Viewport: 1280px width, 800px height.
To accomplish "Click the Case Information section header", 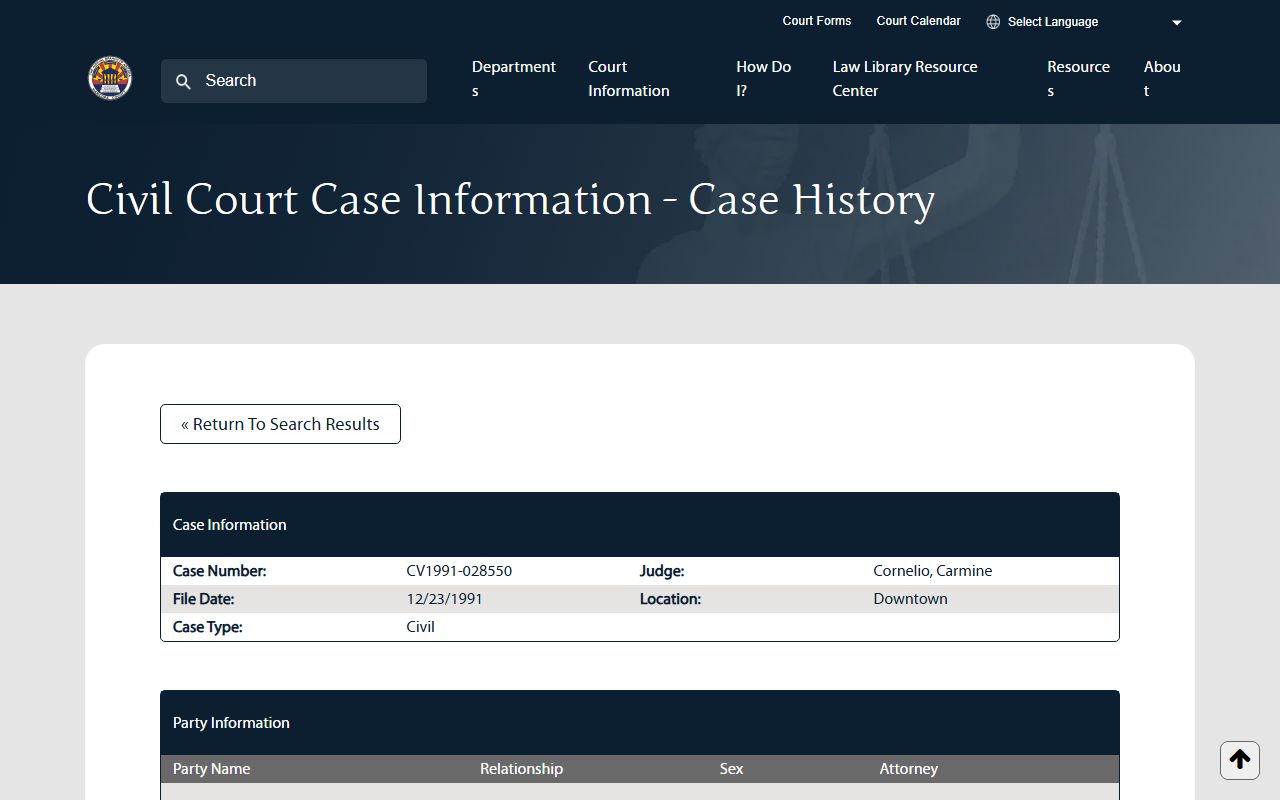I will (x=640, y=525).
